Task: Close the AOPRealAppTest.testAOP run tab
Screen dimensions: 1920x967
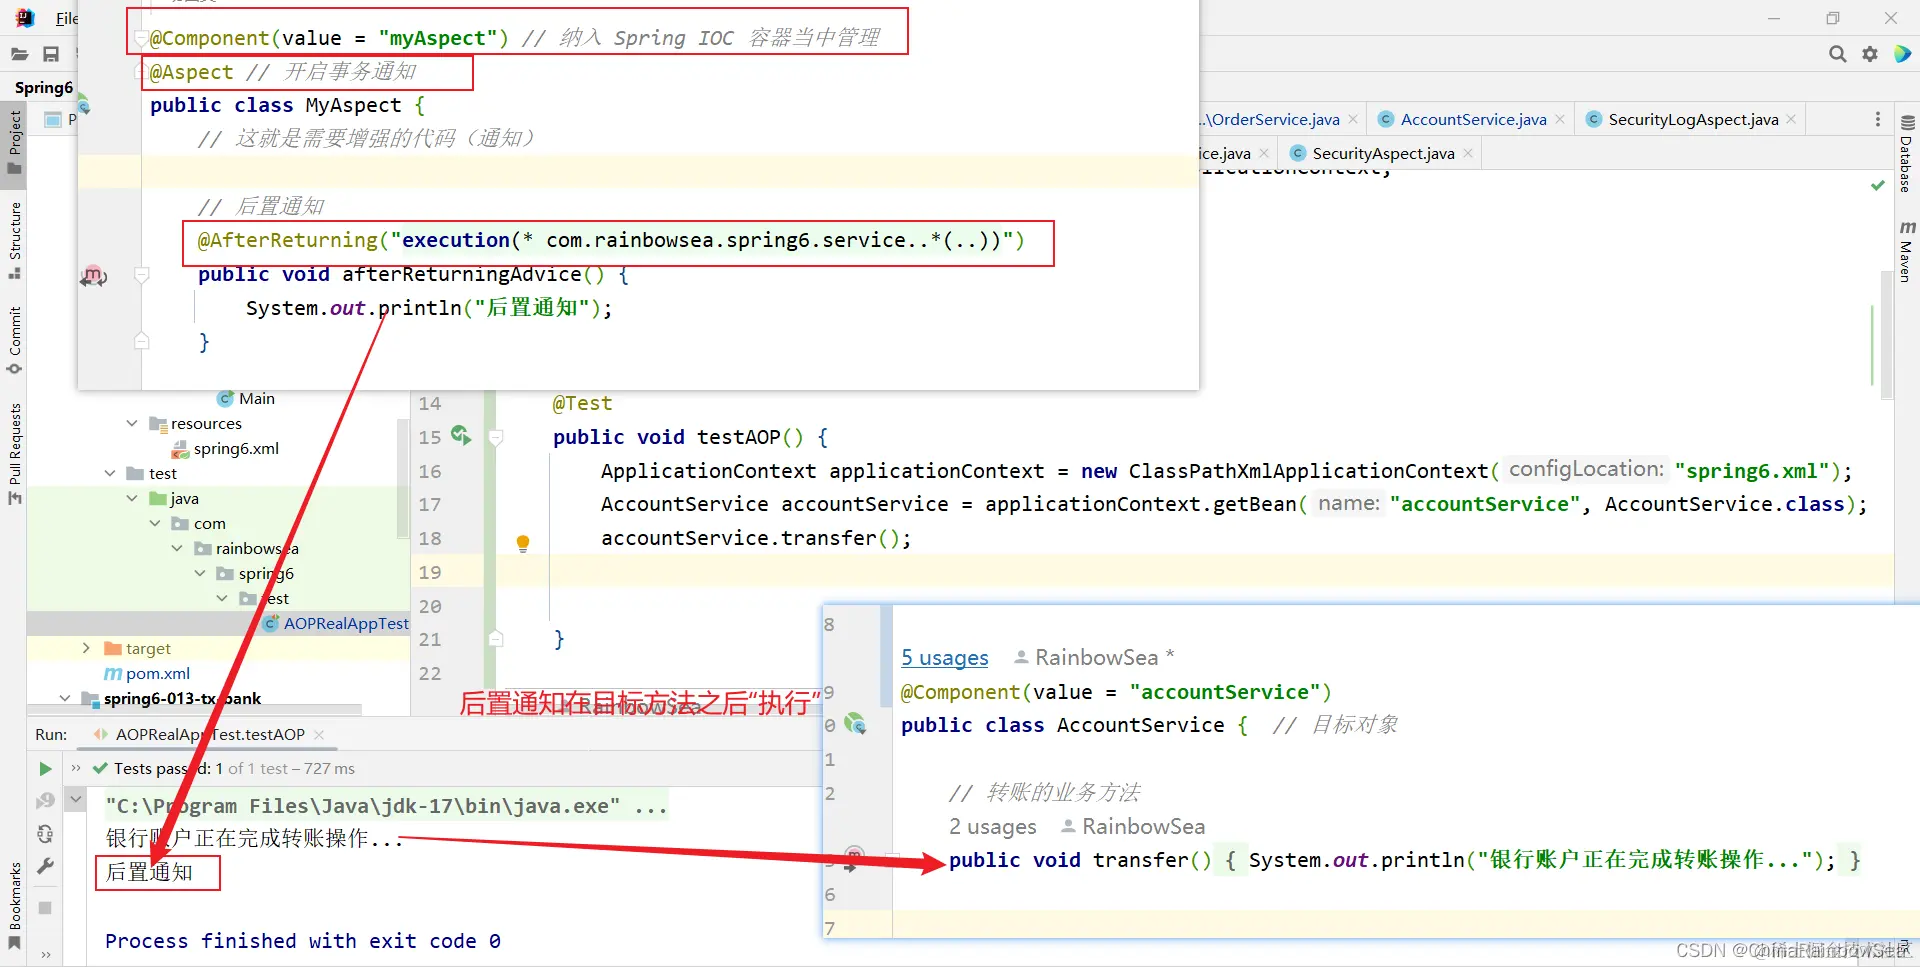Action: click(319, 734)
